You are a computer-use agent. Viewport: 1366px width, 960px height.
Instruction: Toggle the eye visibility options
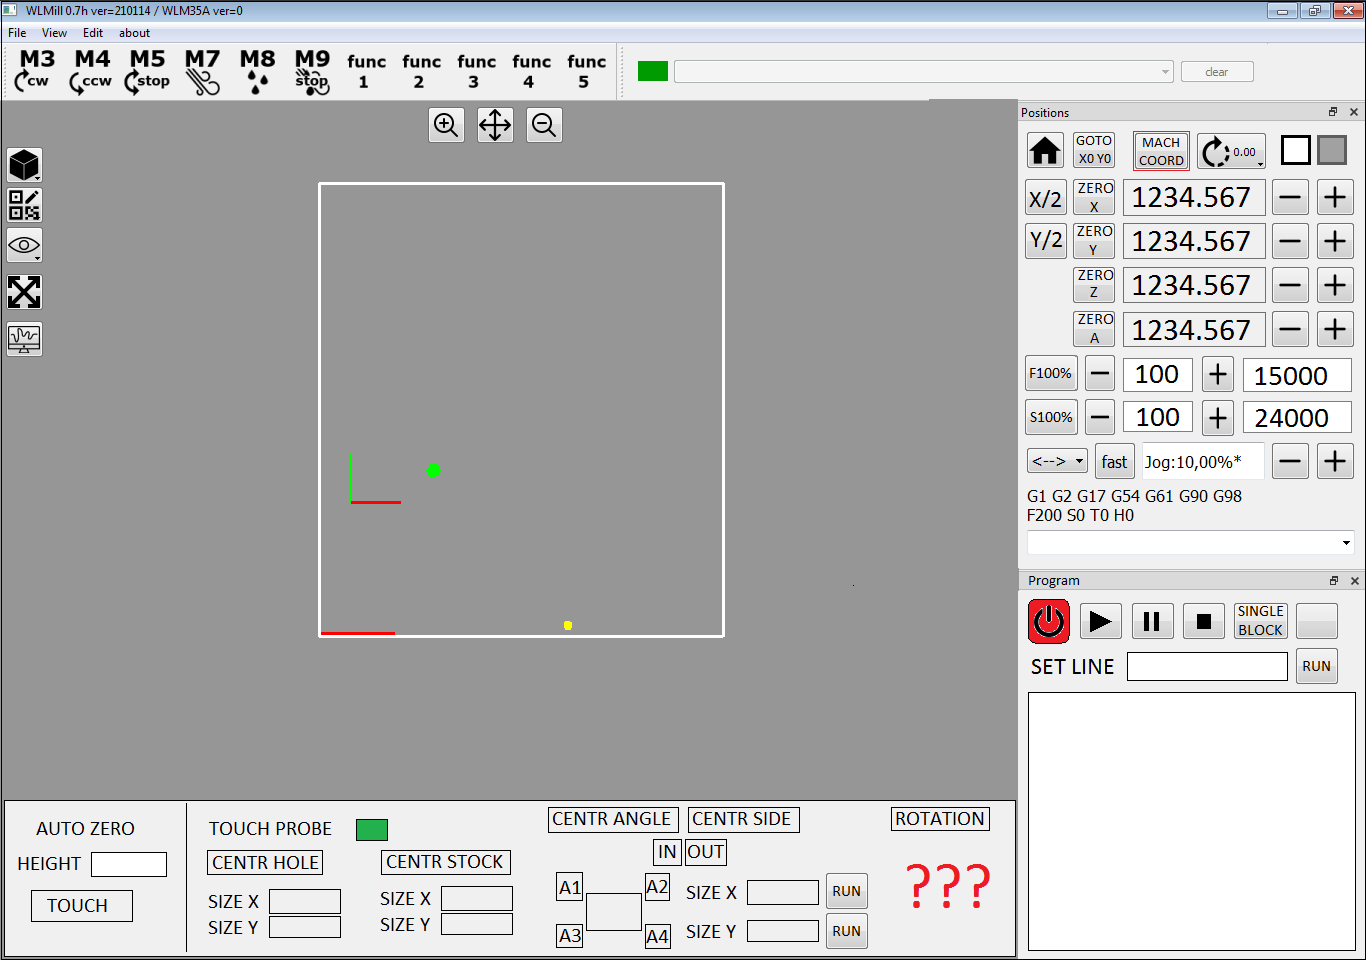24,245
